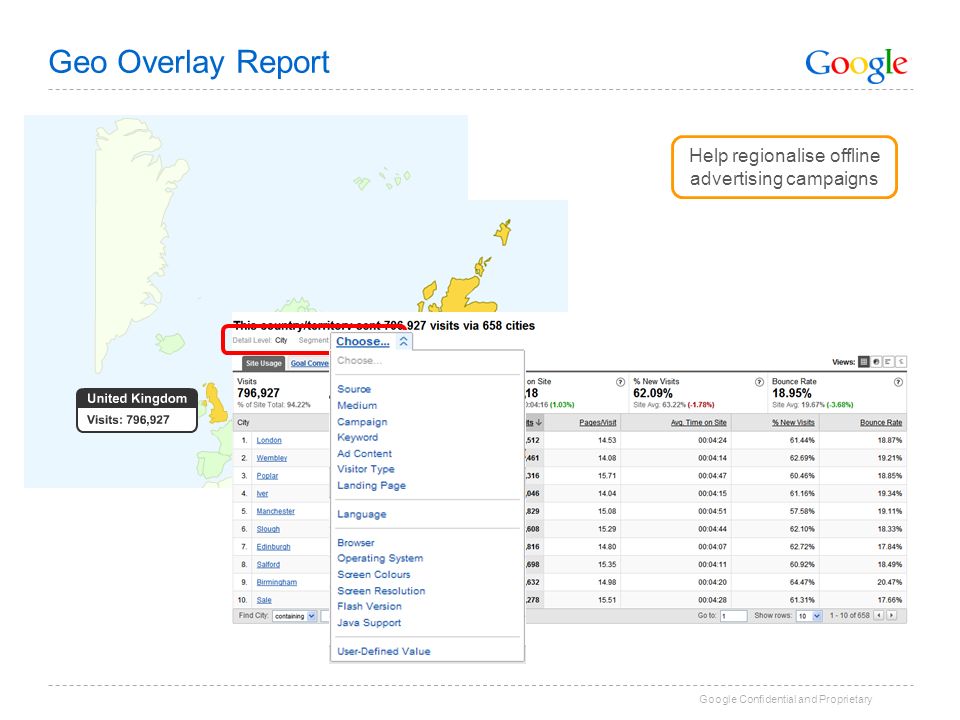
Task: Open help icon beside 'on Site' metric
Action: (620, 381)
